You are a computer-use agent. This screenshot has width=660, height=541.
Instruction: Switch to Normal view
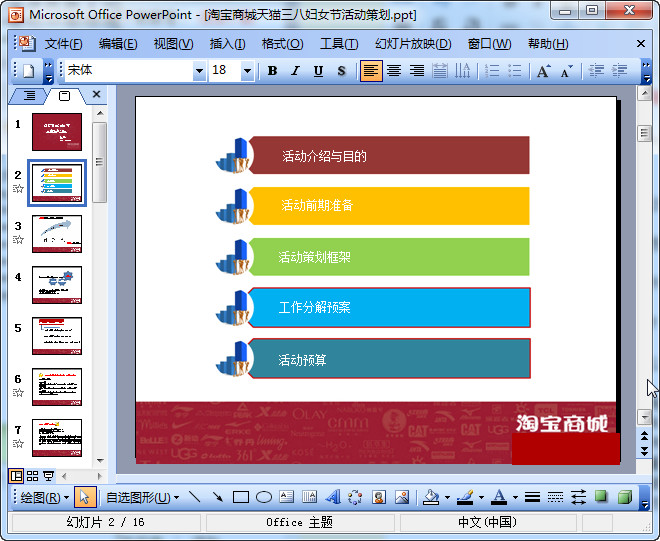[16, 476]
